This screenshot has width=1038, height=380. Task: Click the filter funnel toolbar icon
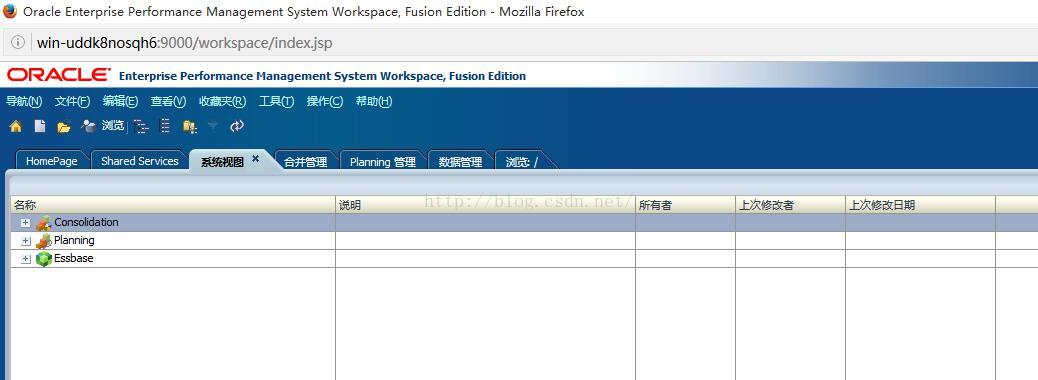[212, 126]
